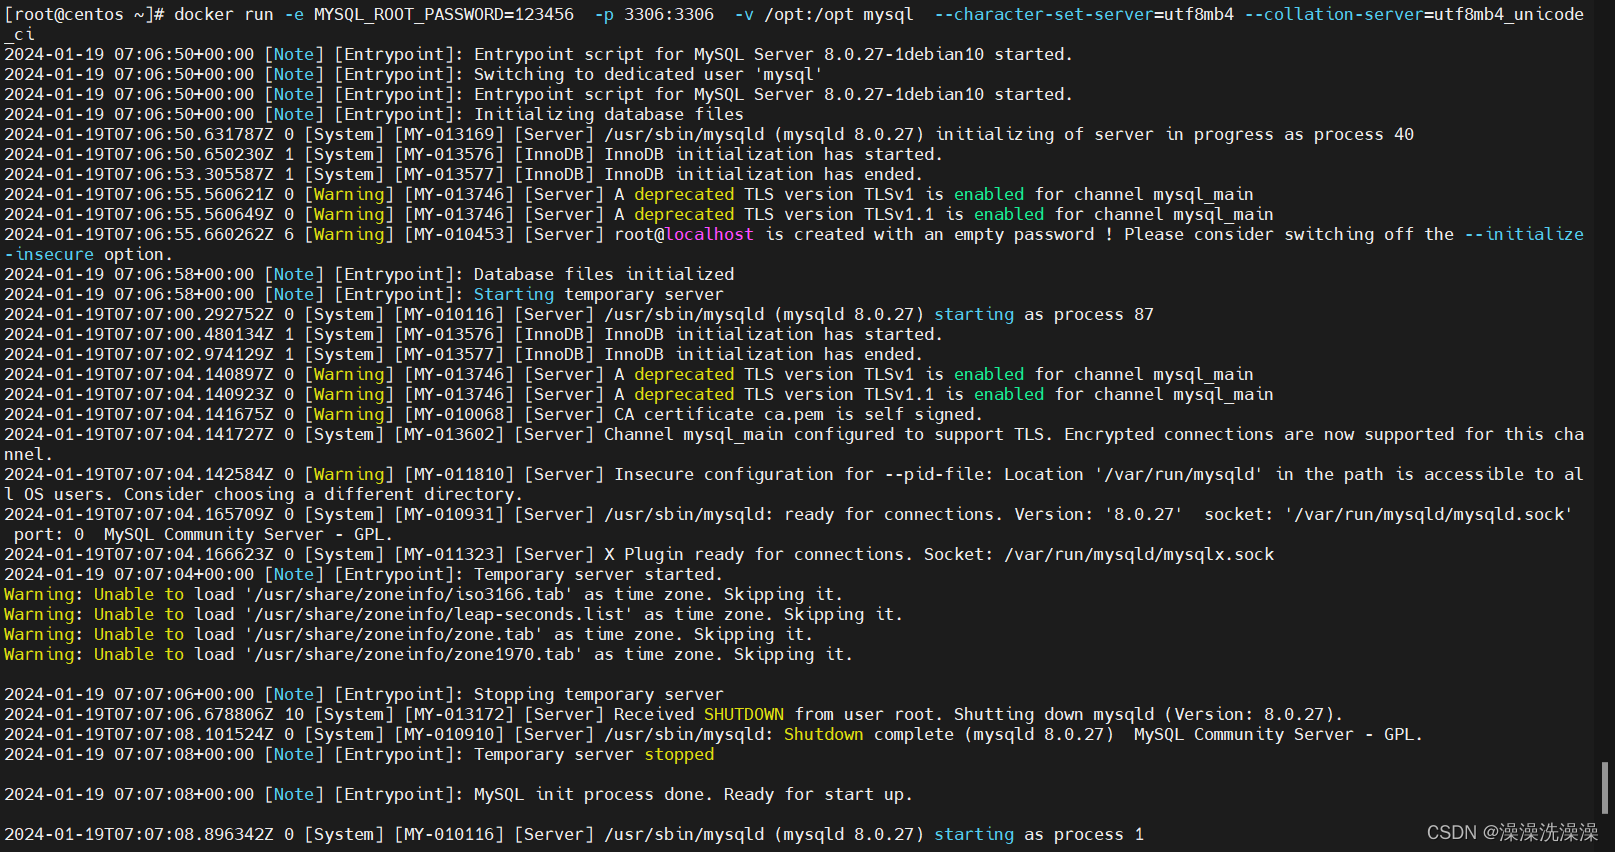Click 'starting as process 1' on last line
This screenshot has height=852, width=1615.
(x=1039, y=834)
